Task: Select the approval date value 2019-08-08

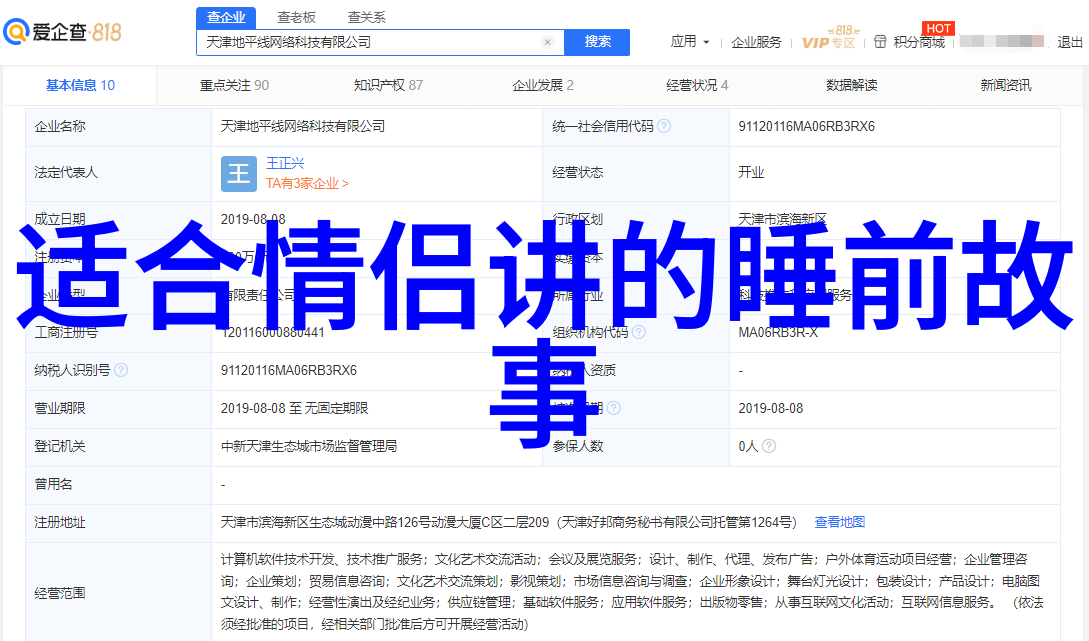Action: point(771,408)
